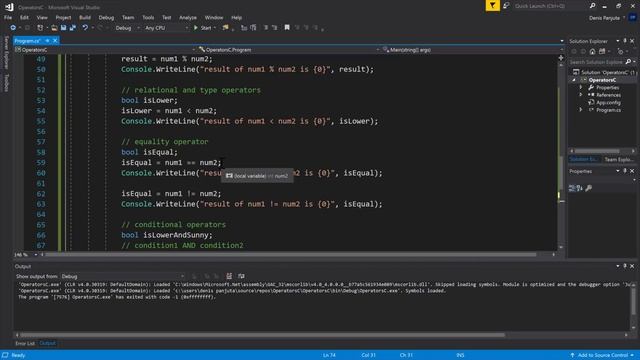Viewport: 640px width, 360px height.
Task: Click the notifications flag icon
Action: click(492, 6)
